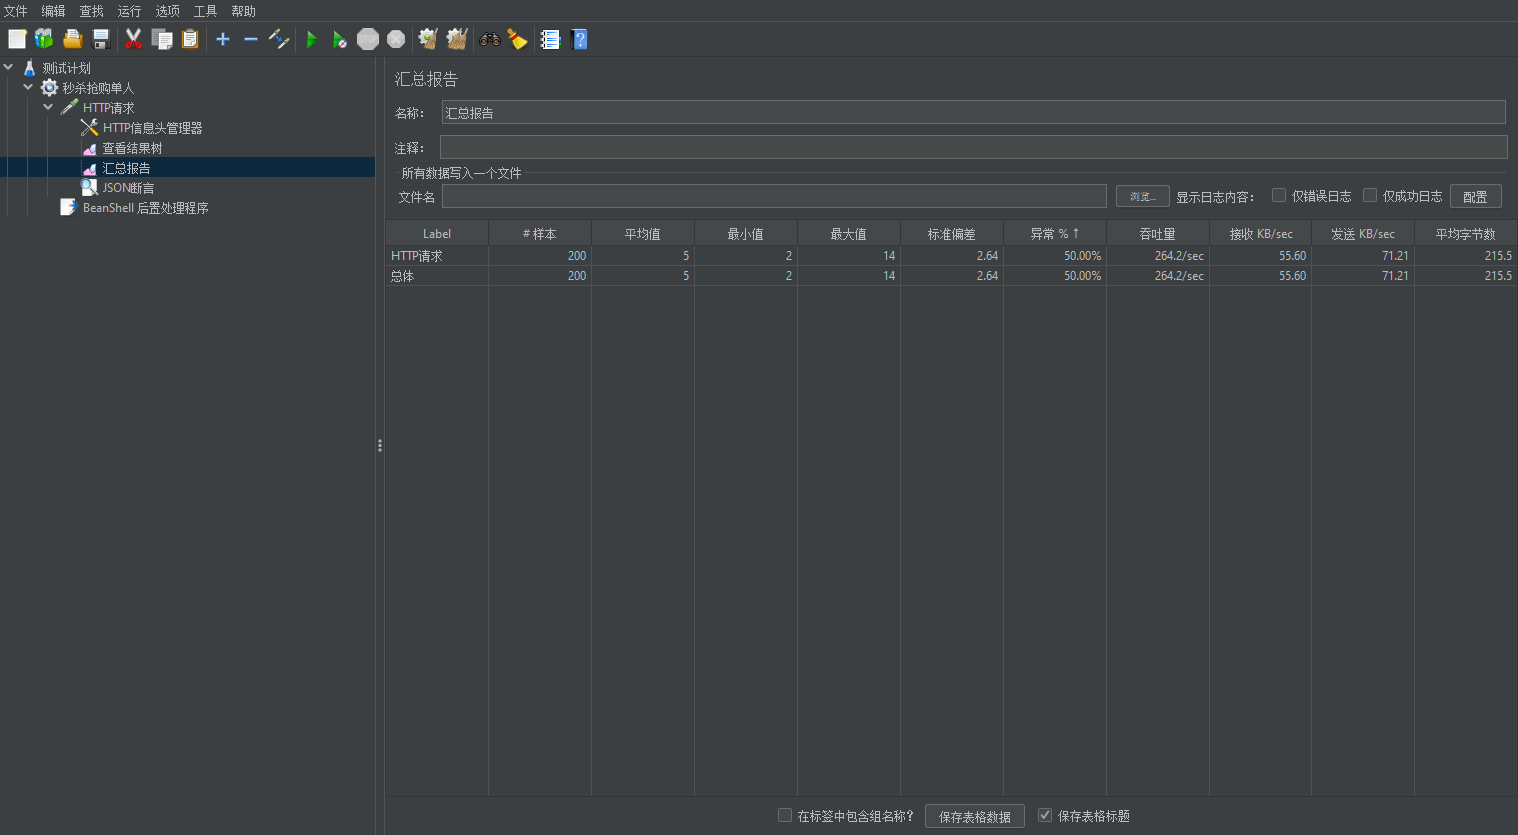Collapse the 测试计划 tree node
Viewport: 1518px width, 835px height.
pos(9,67)
